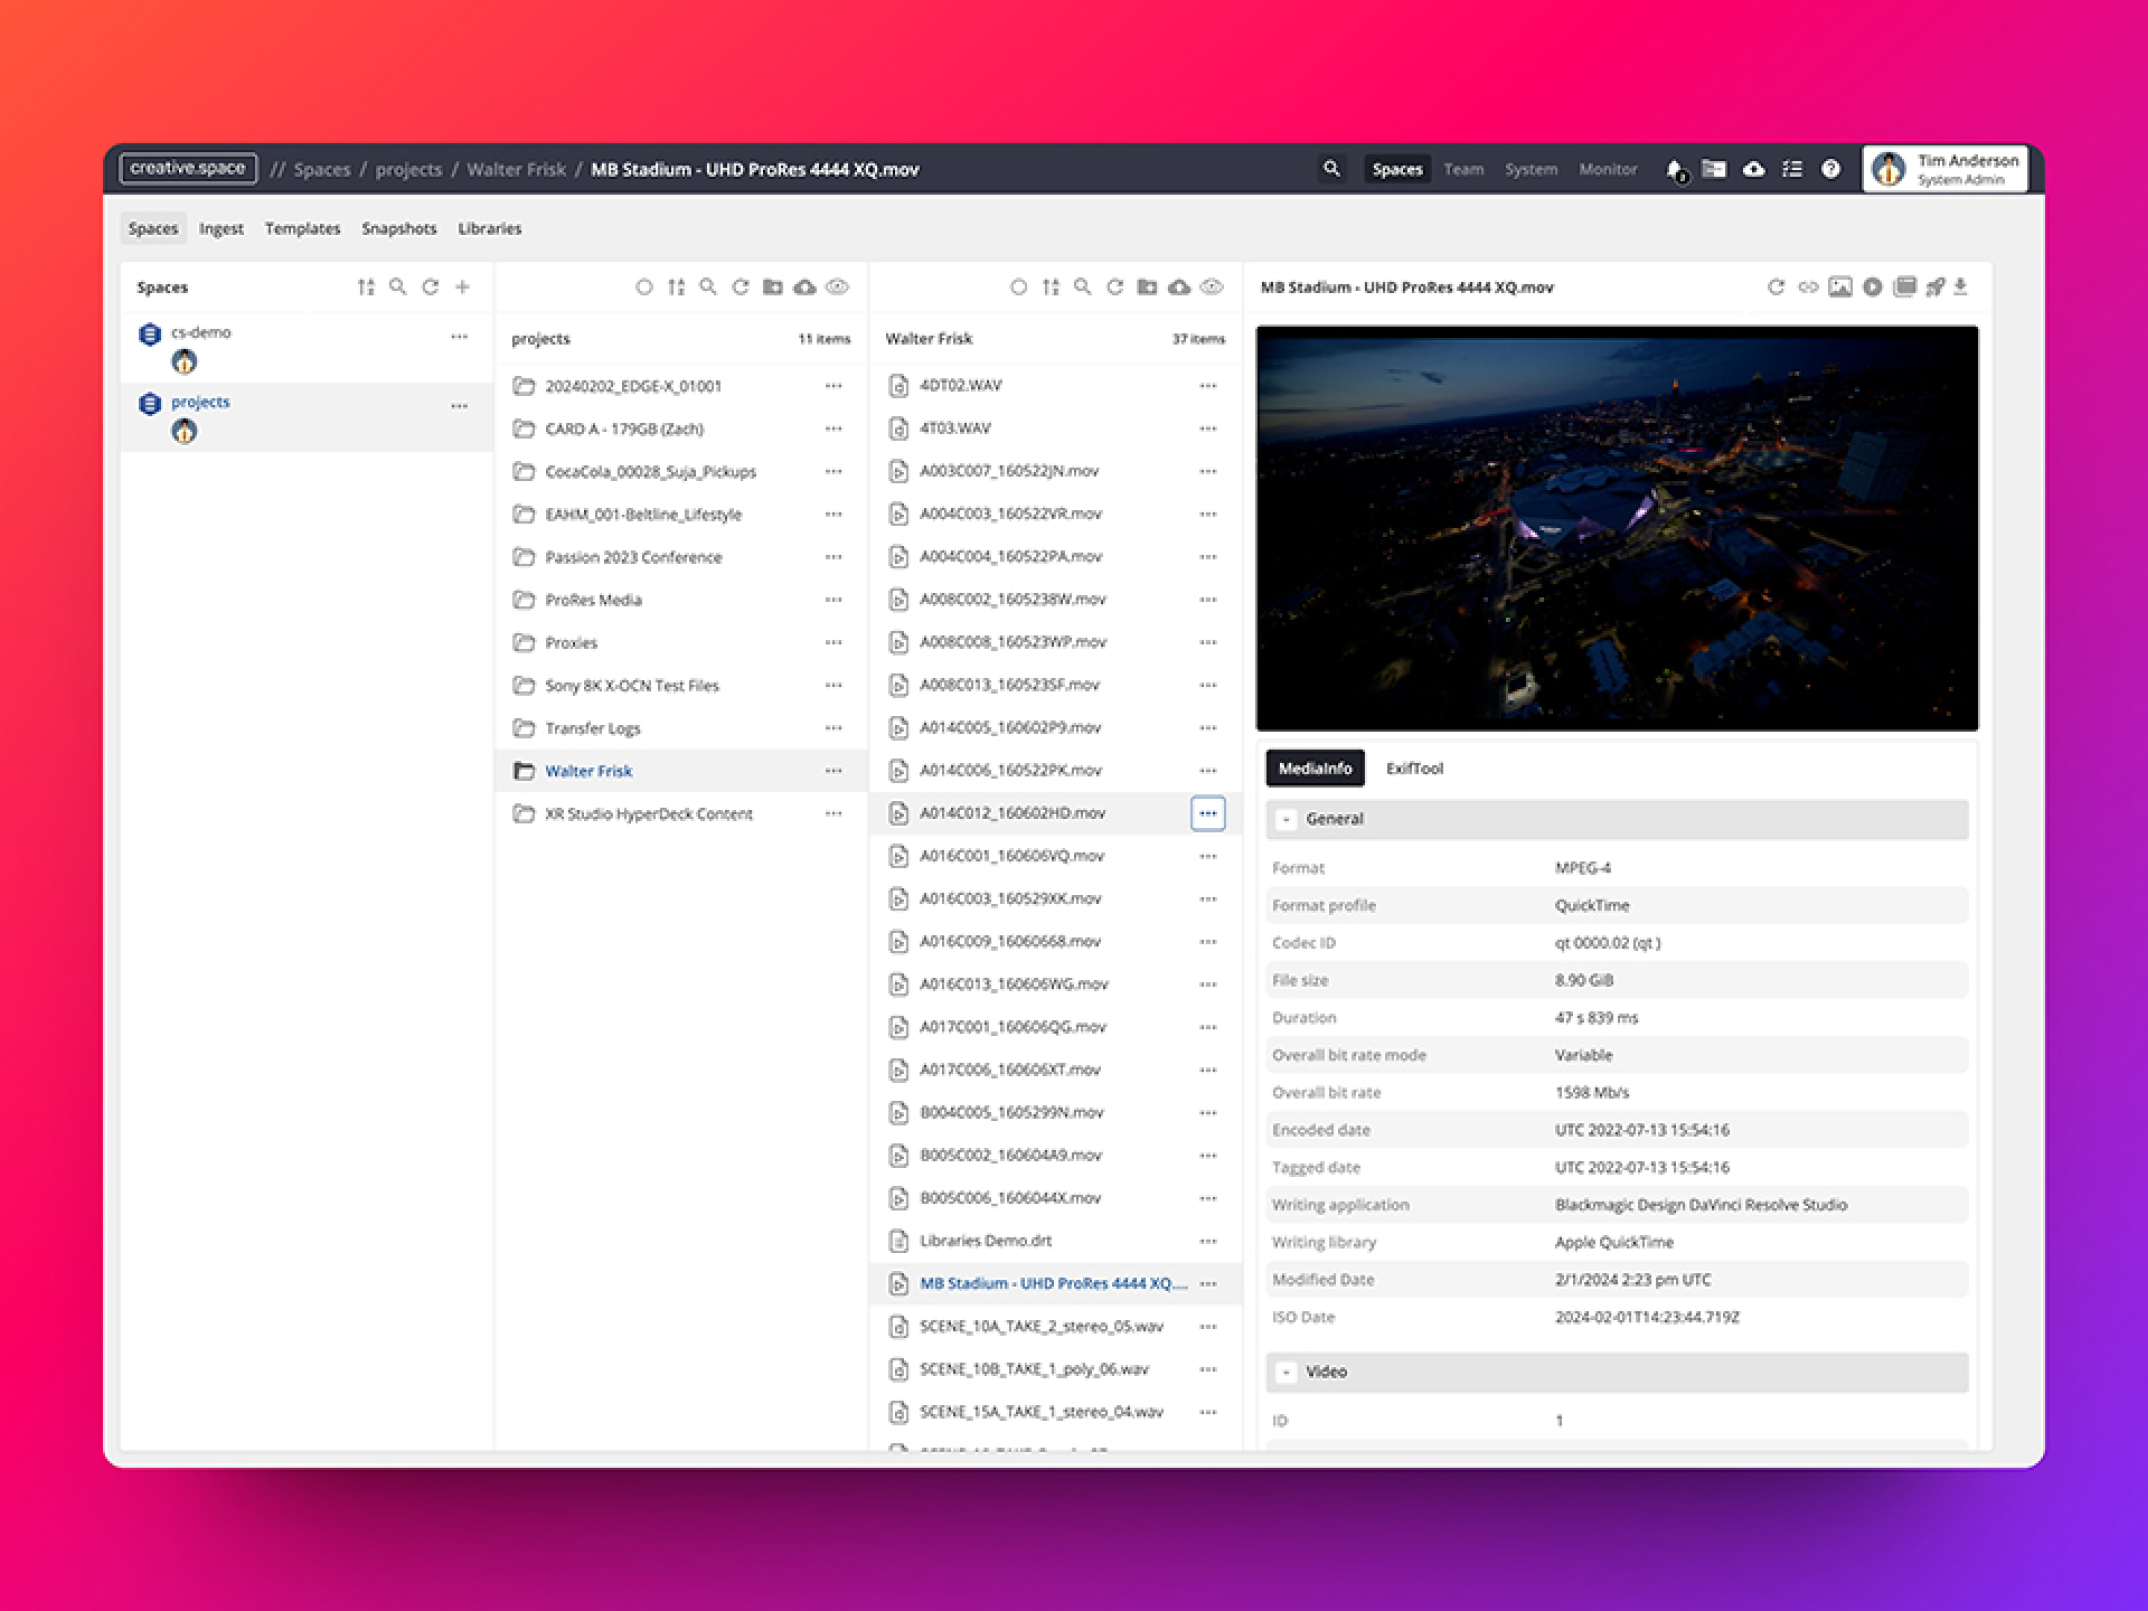Click the stadium video preview thumbnail
This screenshot has width=2148, height=1611.
tap(1617, 528)
